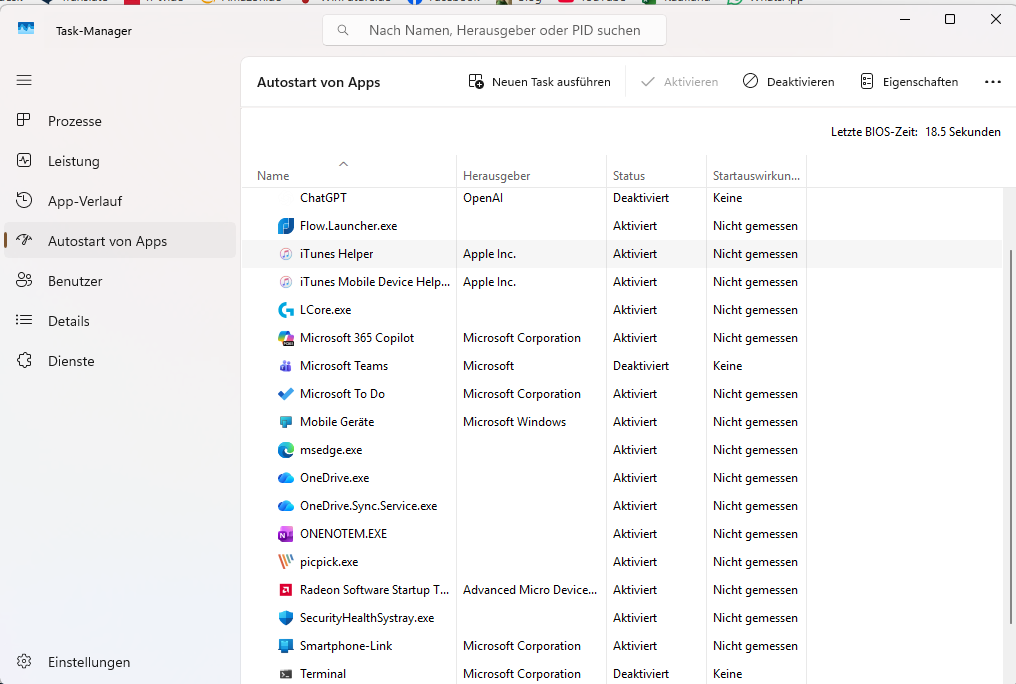
Task: Click the Microsoft To Do checkmark icon
Action: (x=286, y=394)
